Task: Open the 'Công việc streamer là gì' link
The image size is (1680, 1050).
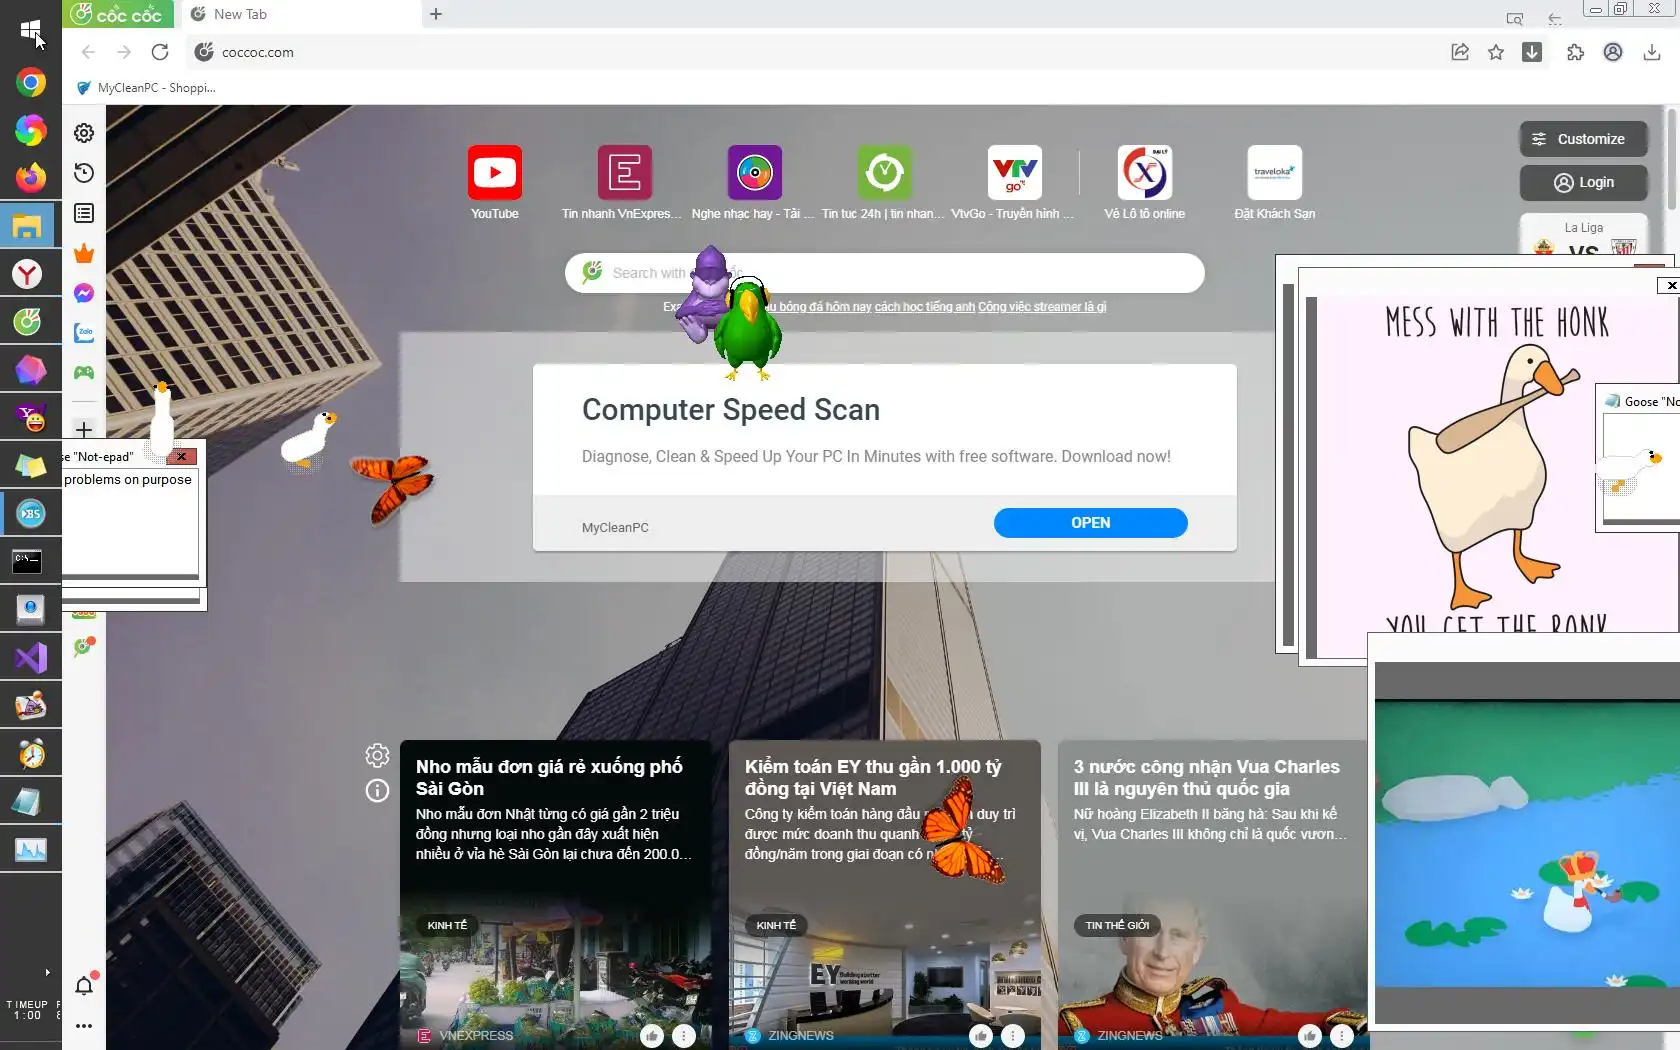Action: coord(1042,307)
